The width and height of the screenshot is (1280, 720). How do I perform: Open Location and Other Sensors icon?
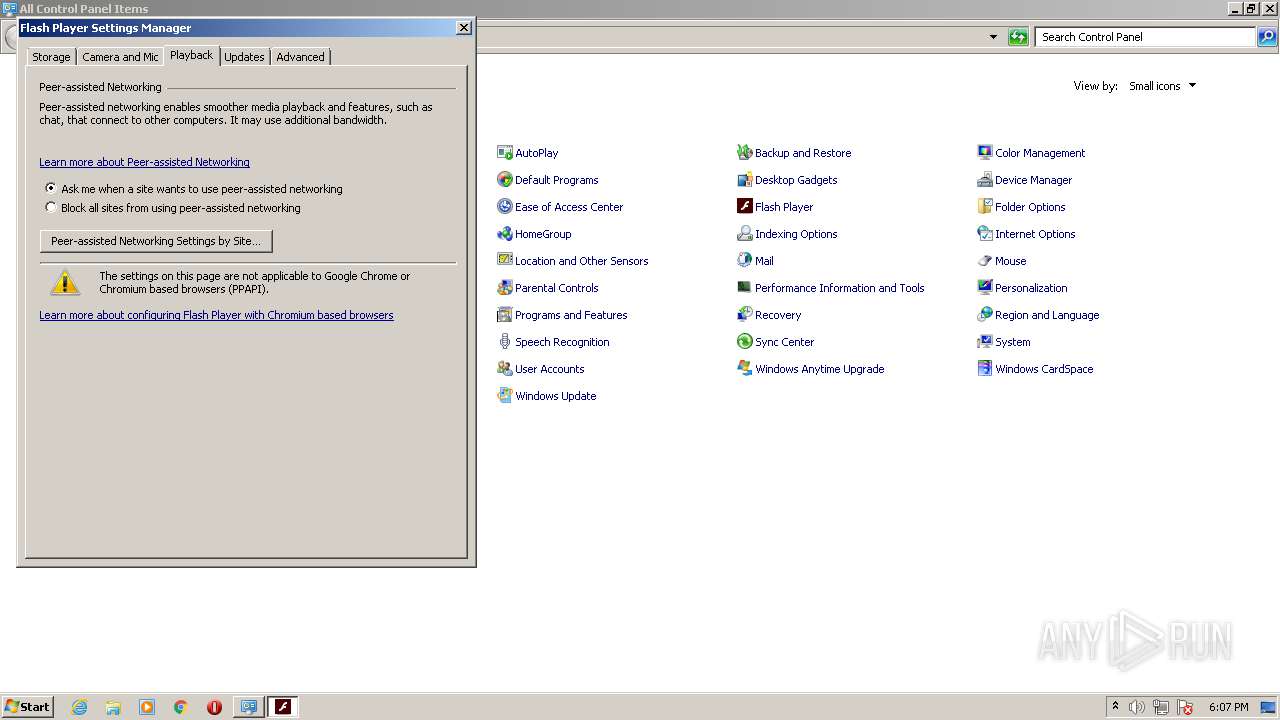pos(572,261)
